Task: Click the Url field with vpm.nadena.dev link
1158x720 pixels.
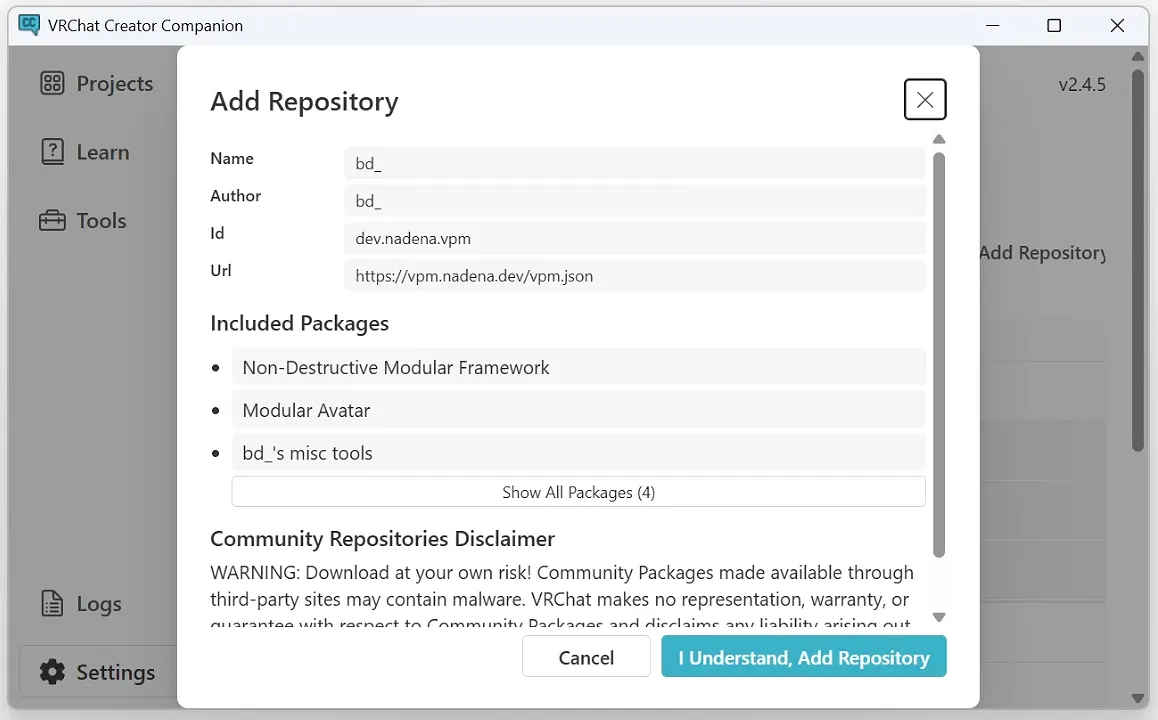Action: click(634, 275)
